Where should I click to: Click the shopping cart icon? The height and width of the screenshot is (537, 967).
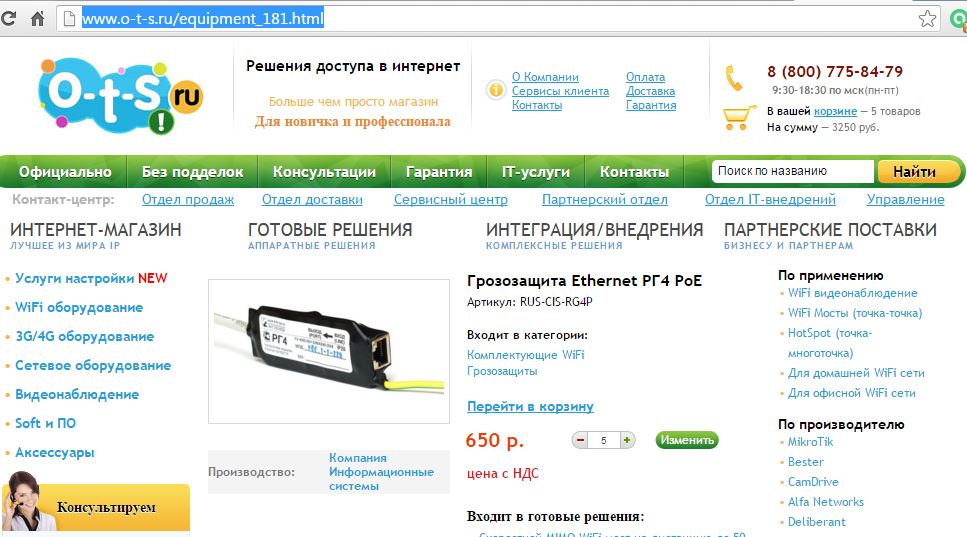[x=738, y=118]
